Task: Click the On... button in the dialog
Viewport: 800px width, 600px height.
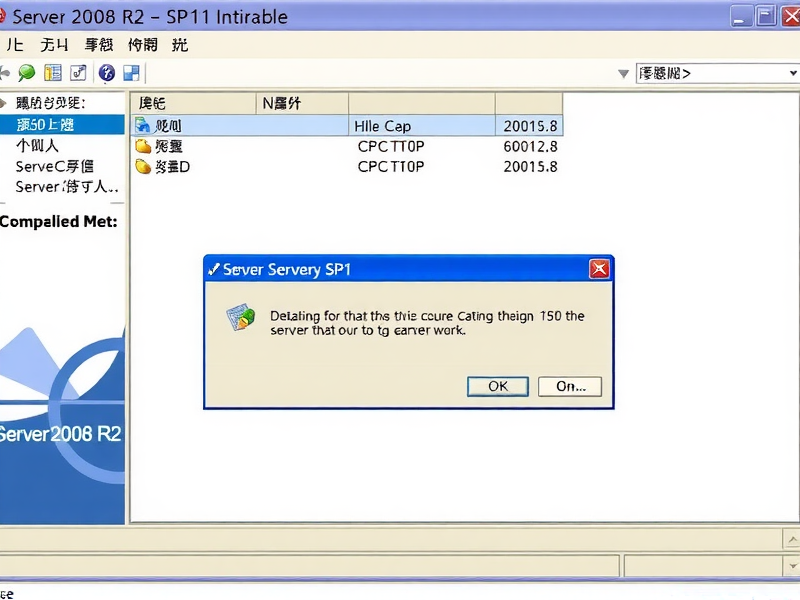Action: point(569,386)
